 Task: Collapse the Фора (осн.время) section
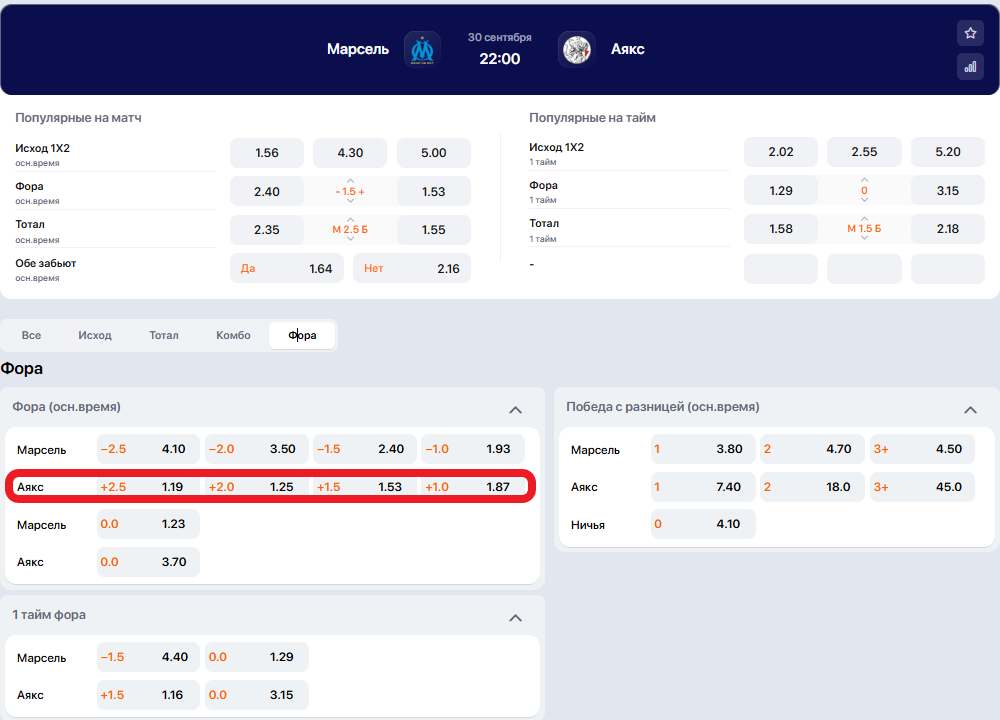[515, 409]
